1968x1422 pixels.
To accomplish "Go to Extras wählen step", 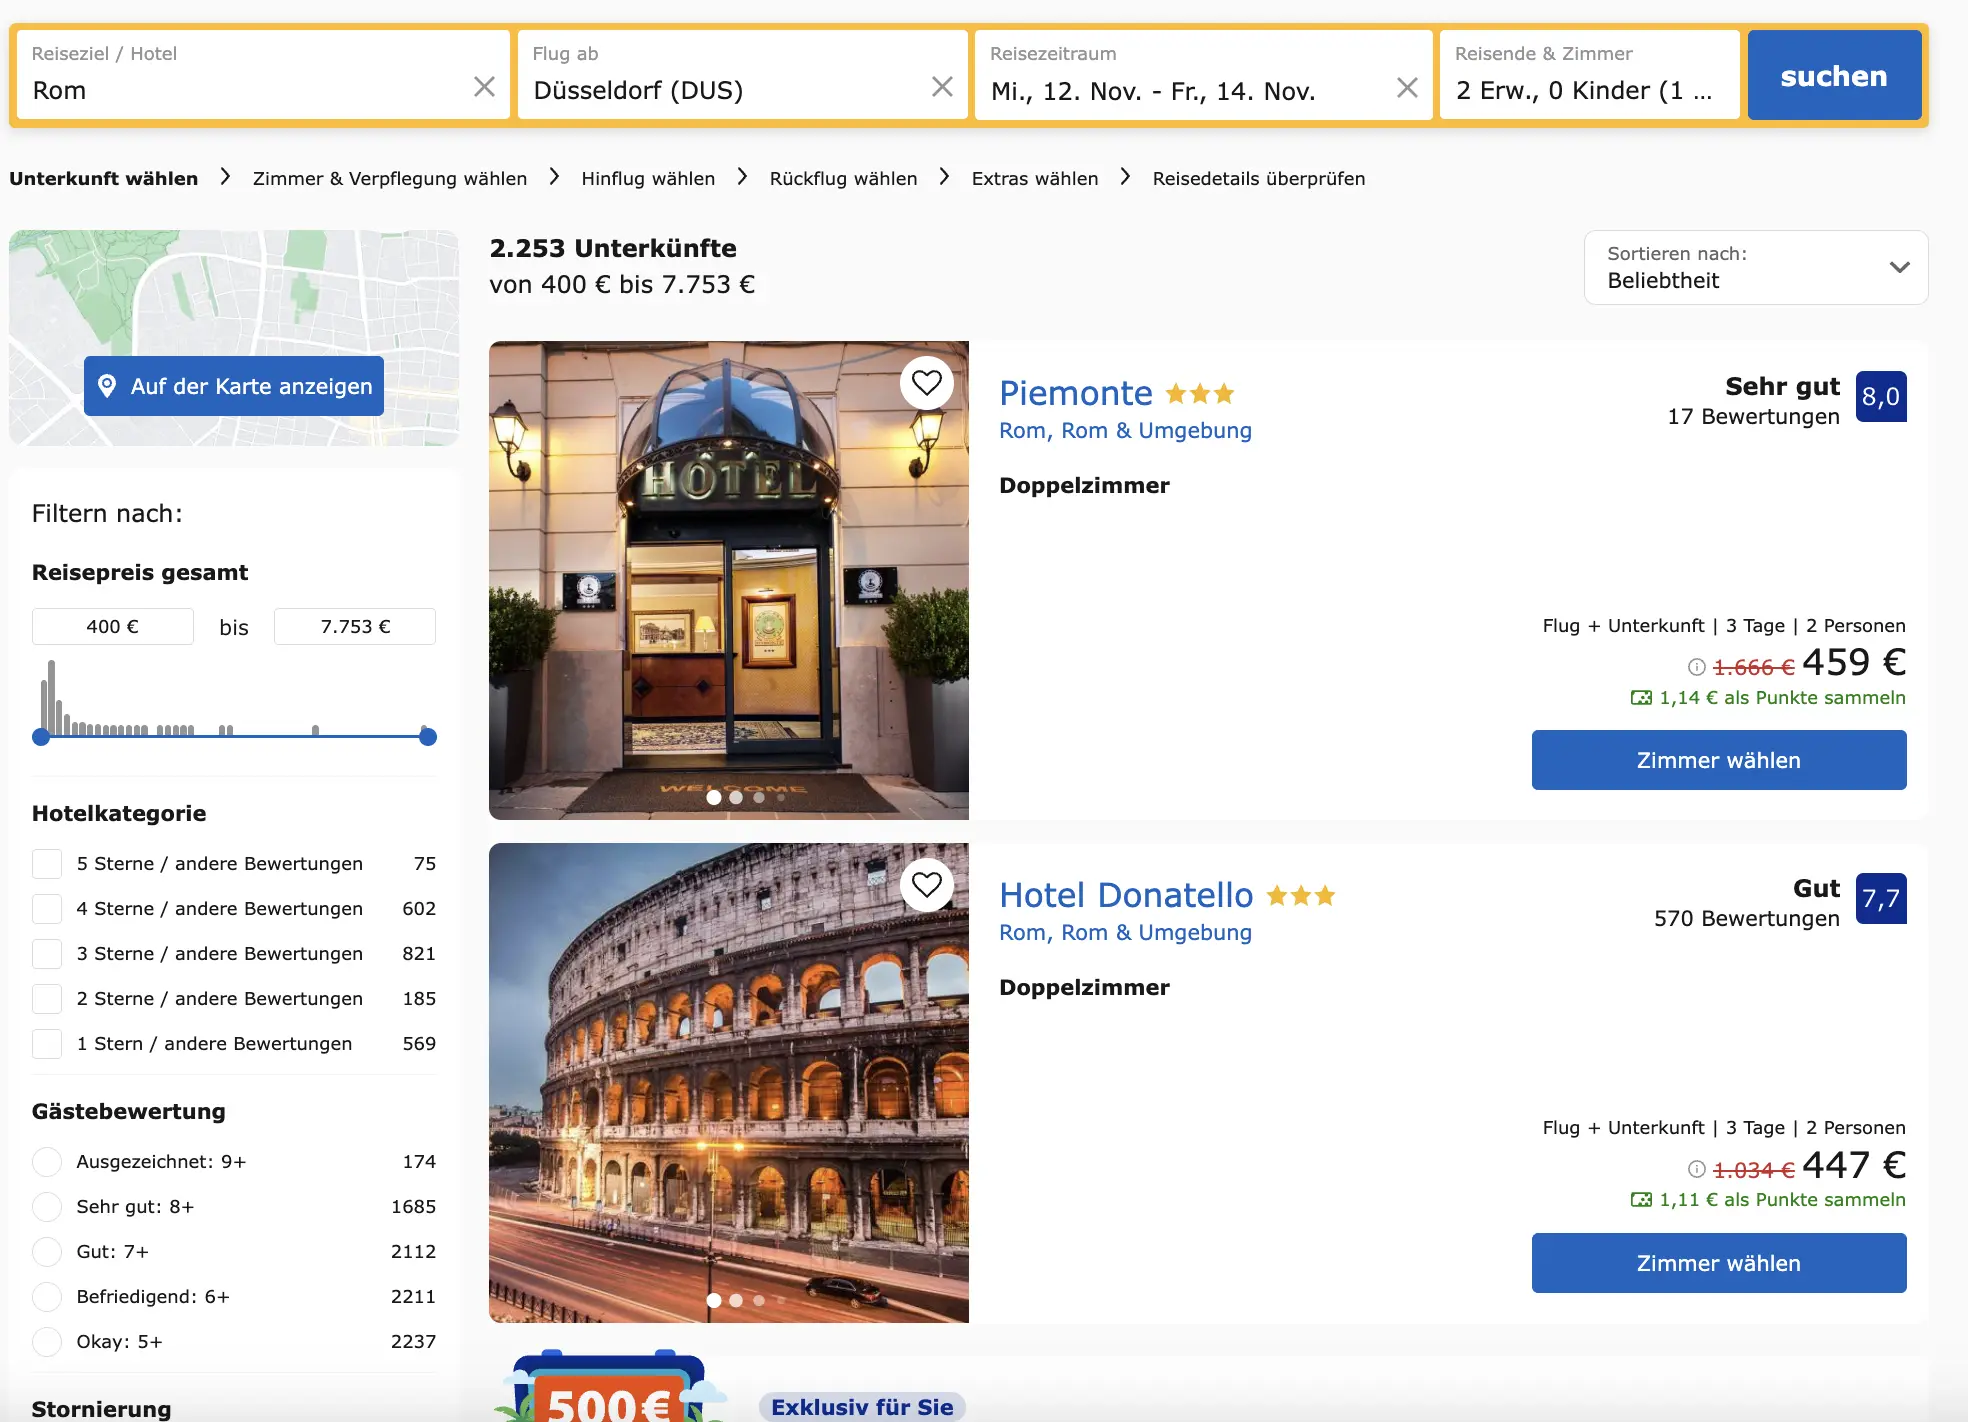I will [x=1034, y=179].
